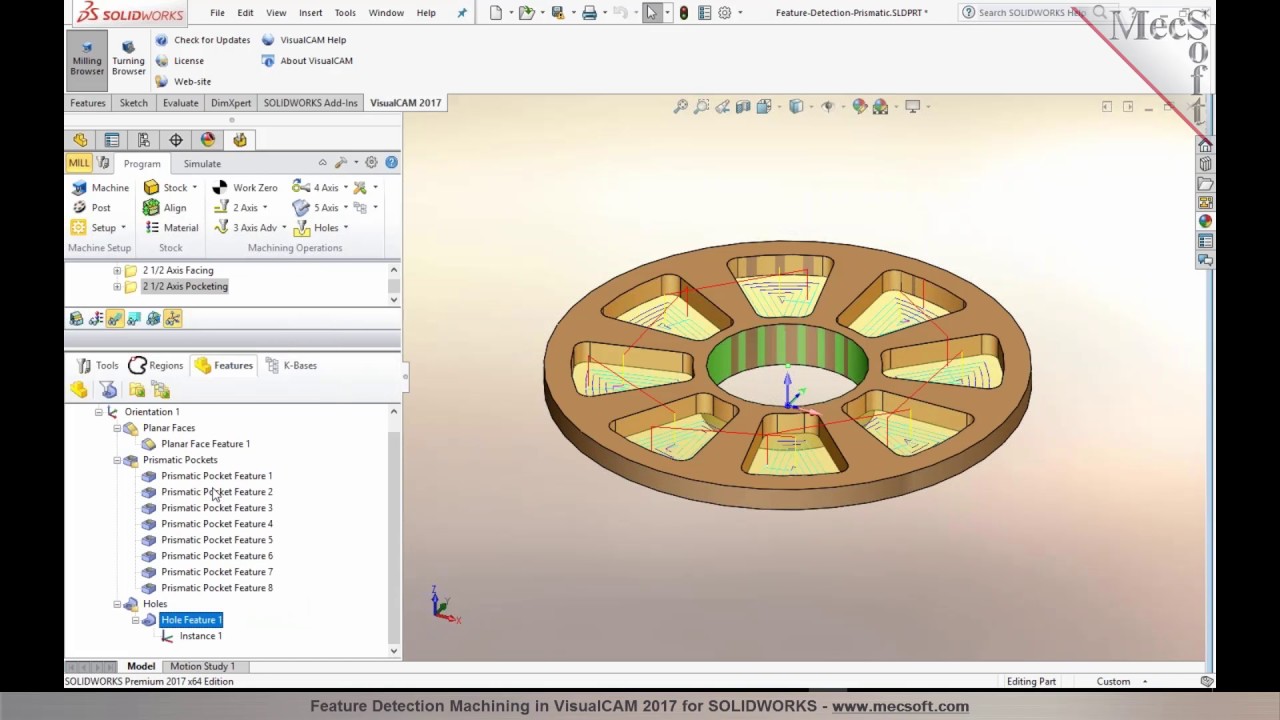Screen dimensions: 1280x720
Task: Open the 5 Axis dropdown
Action: [x=320, y=208]
